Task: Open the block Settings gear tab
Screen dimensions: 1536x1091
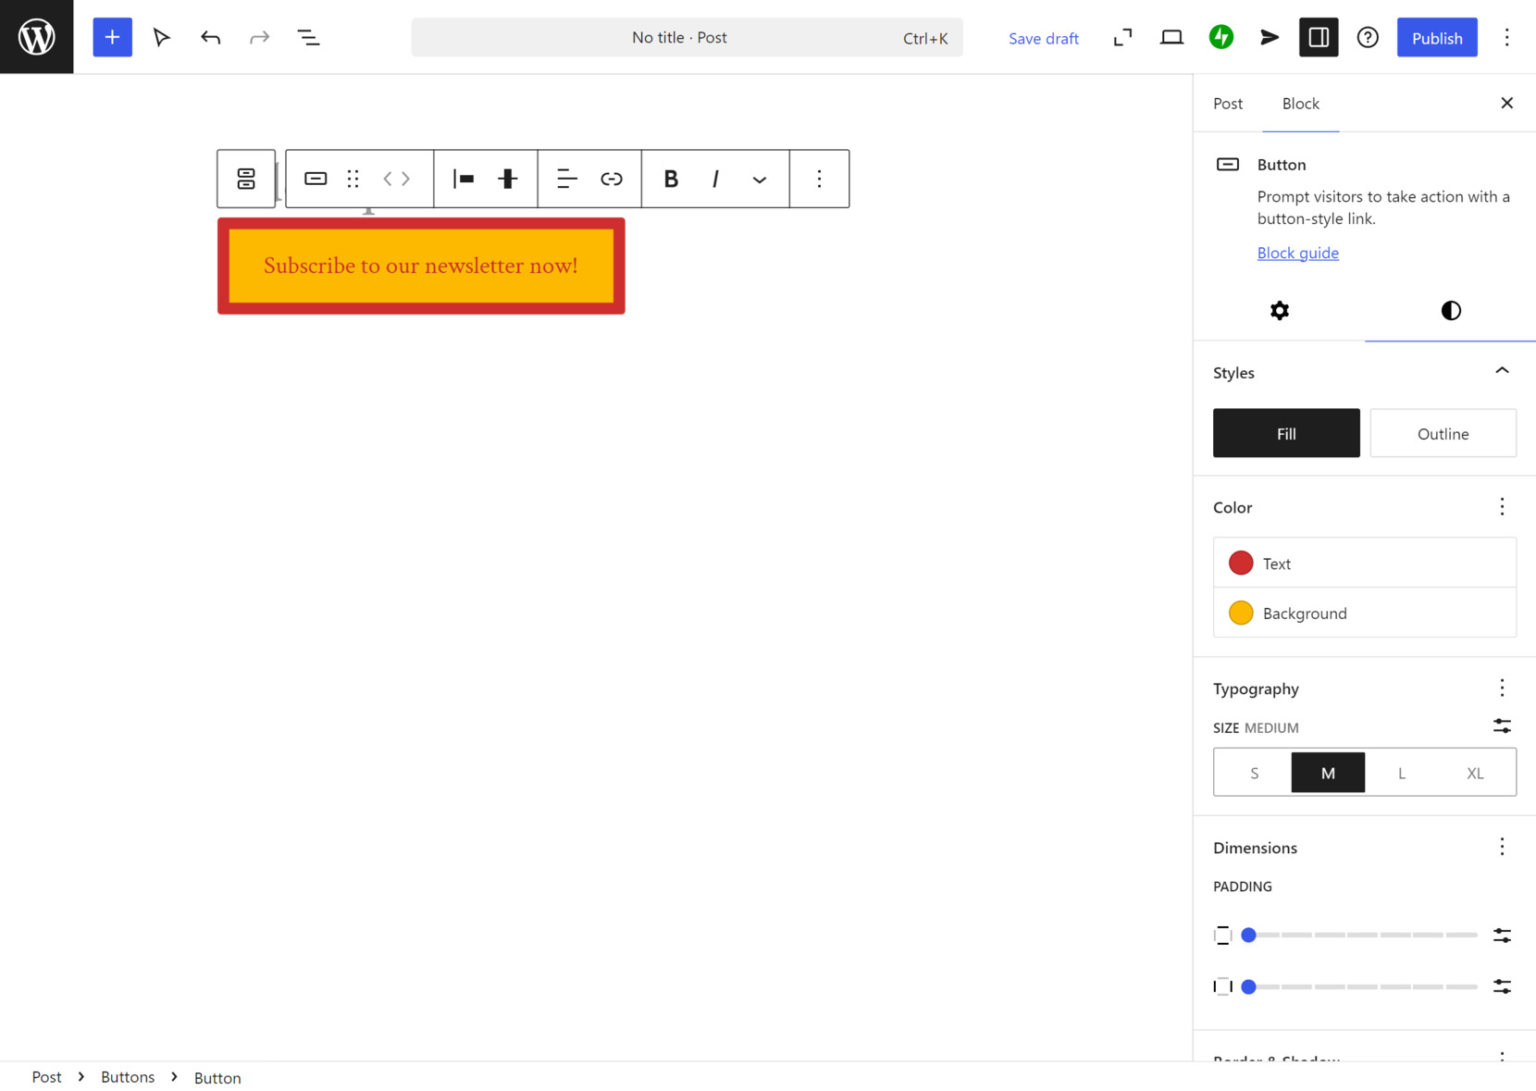Action: tap(1279, 311)
